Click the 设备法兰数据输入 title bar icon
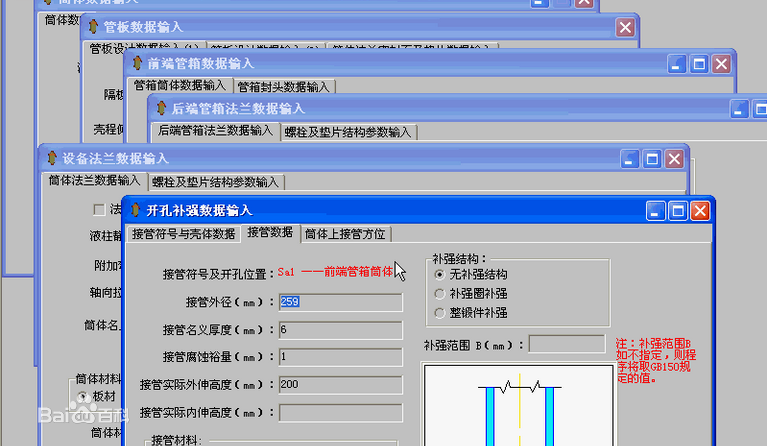767x446 pixels. click(x=52, y=158)
